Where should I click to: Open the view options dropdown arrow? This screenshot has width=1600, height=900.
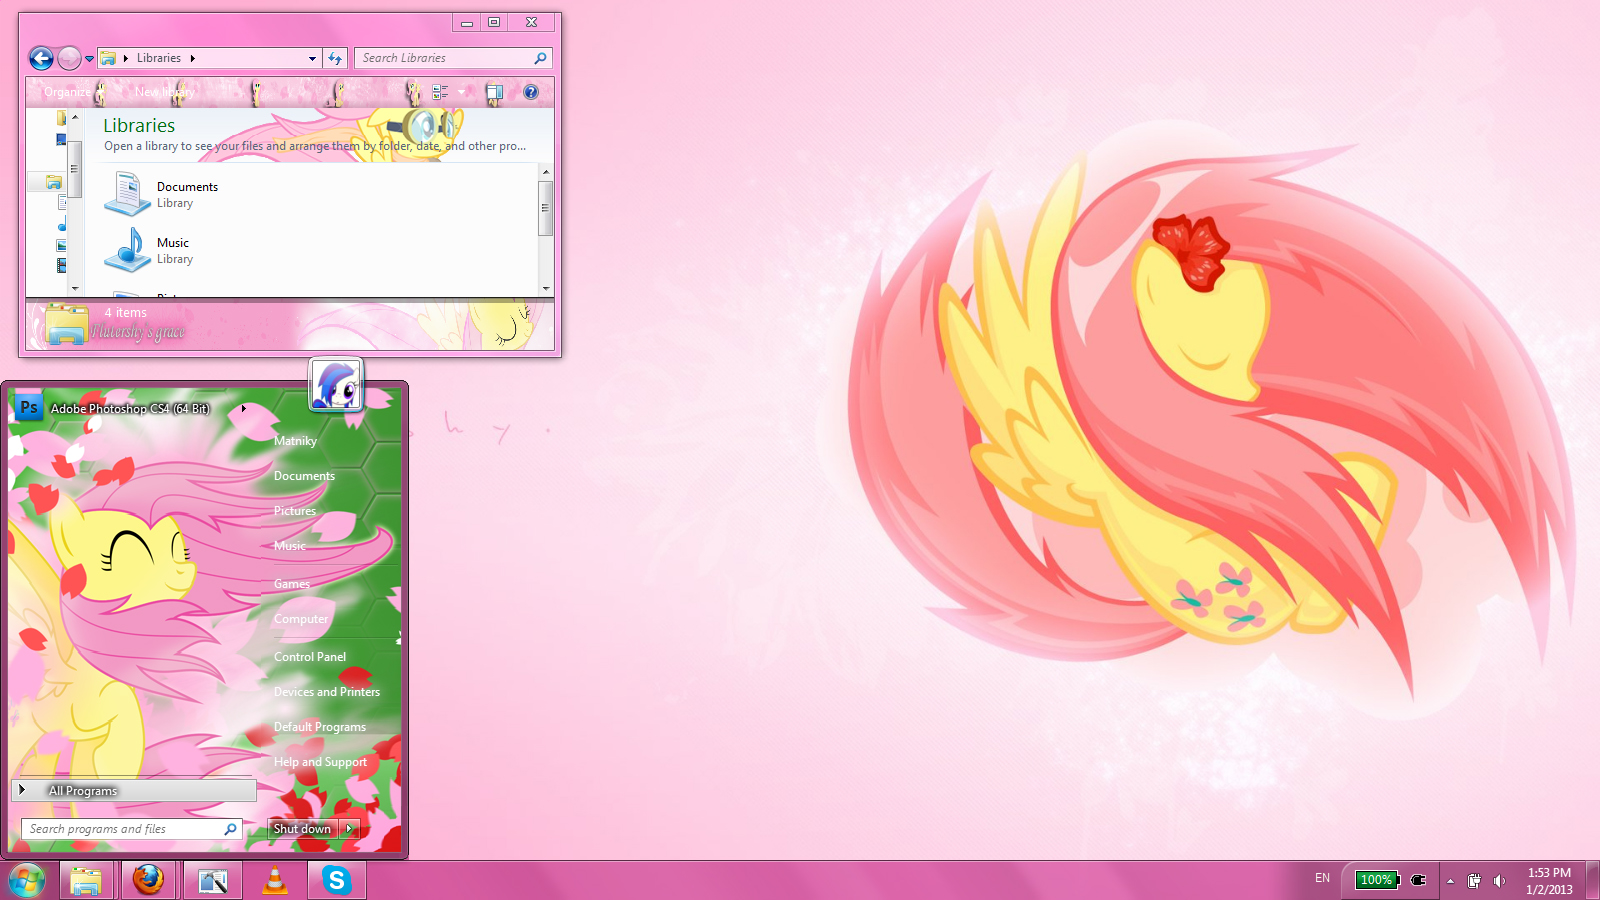(461, 92)
